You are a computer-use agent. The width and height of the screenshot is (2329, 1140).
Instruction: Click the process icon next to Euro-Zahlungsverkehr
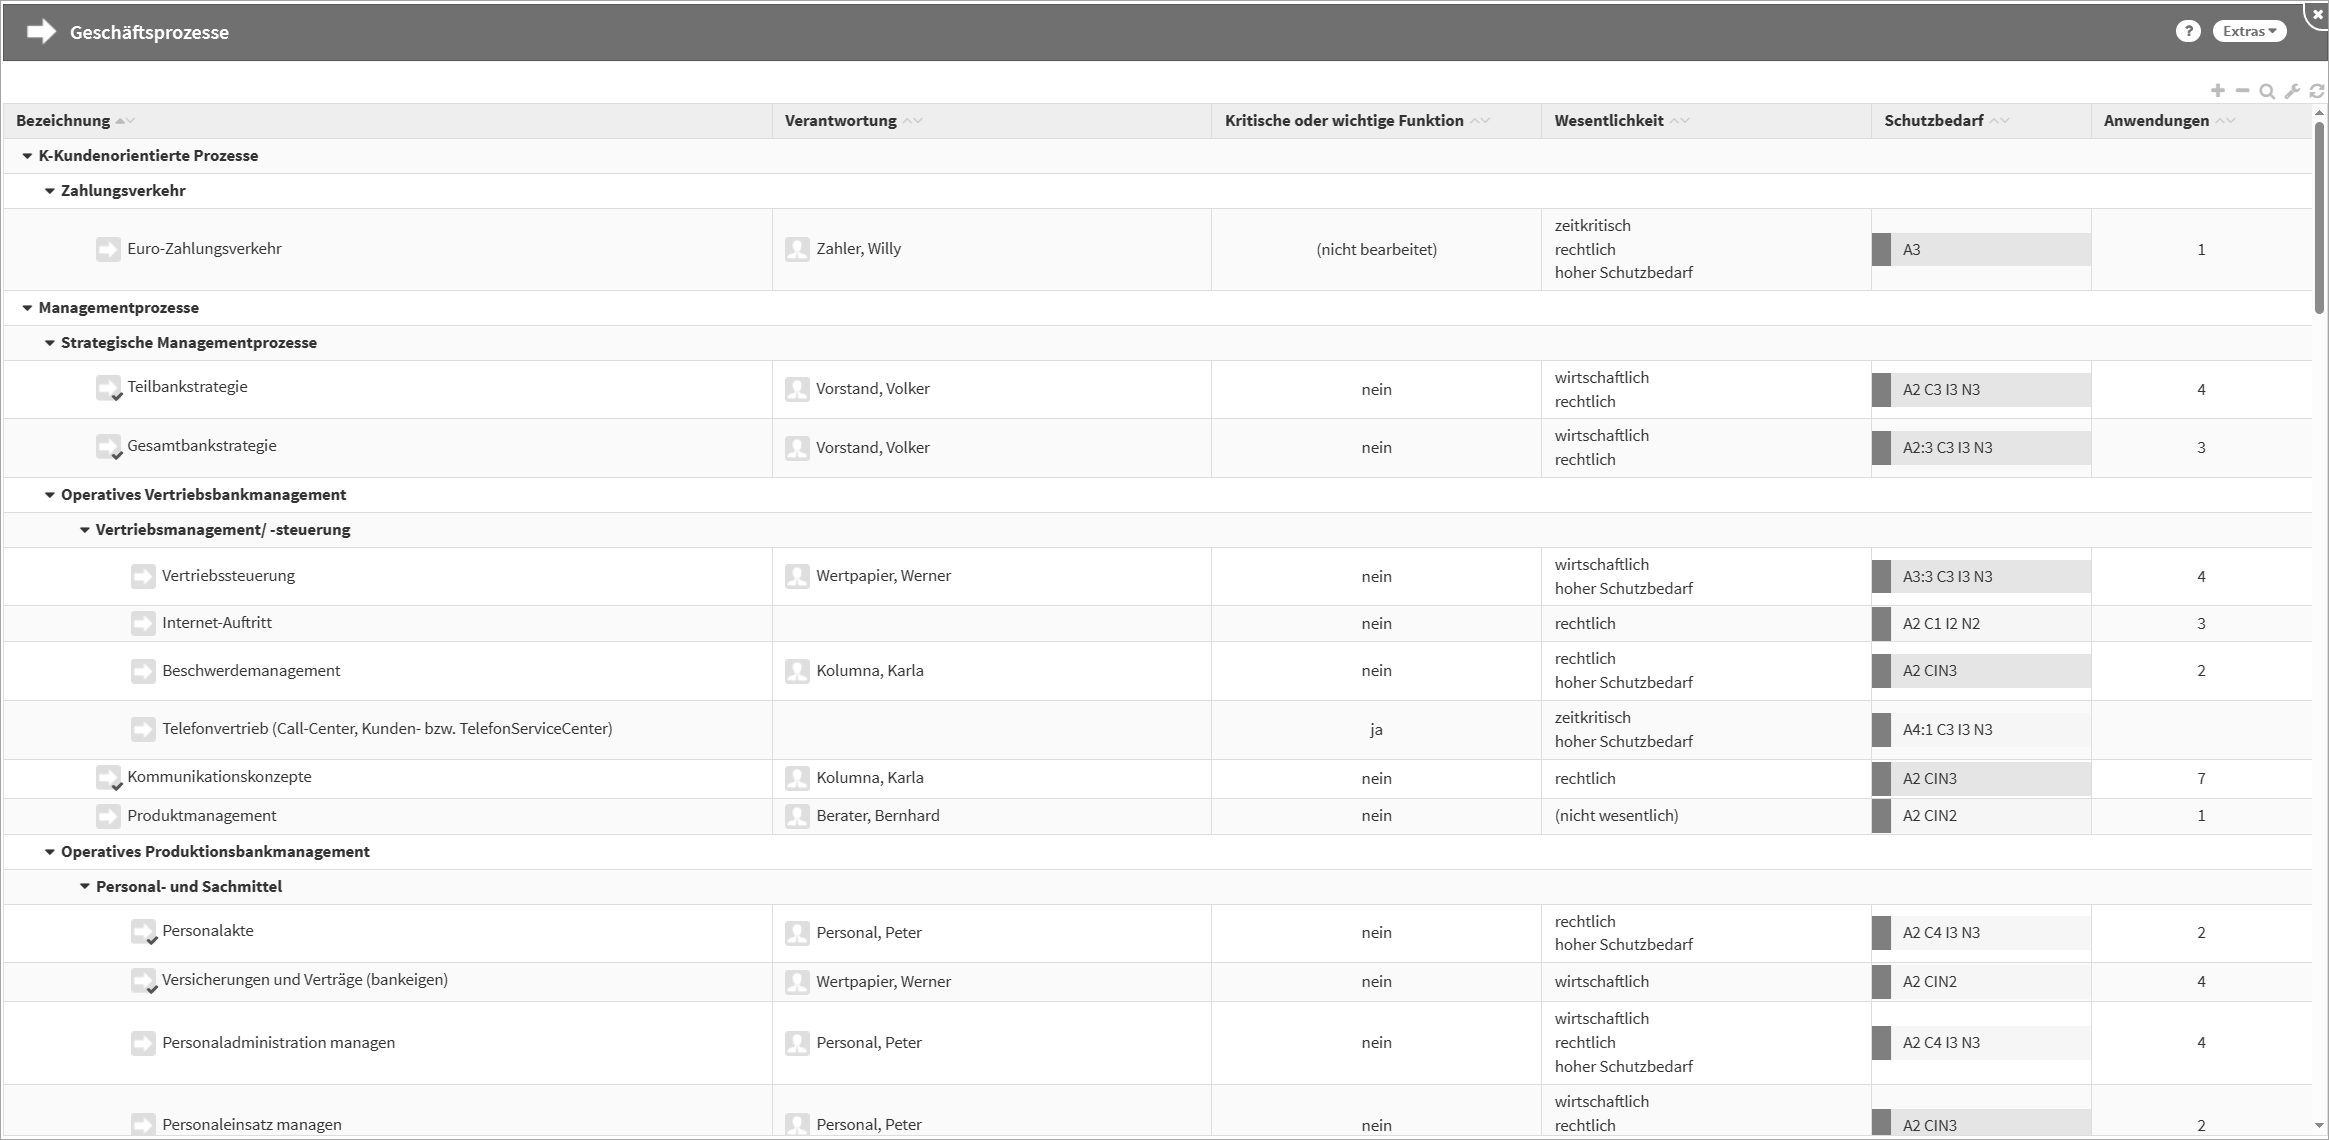click(108, 249)
